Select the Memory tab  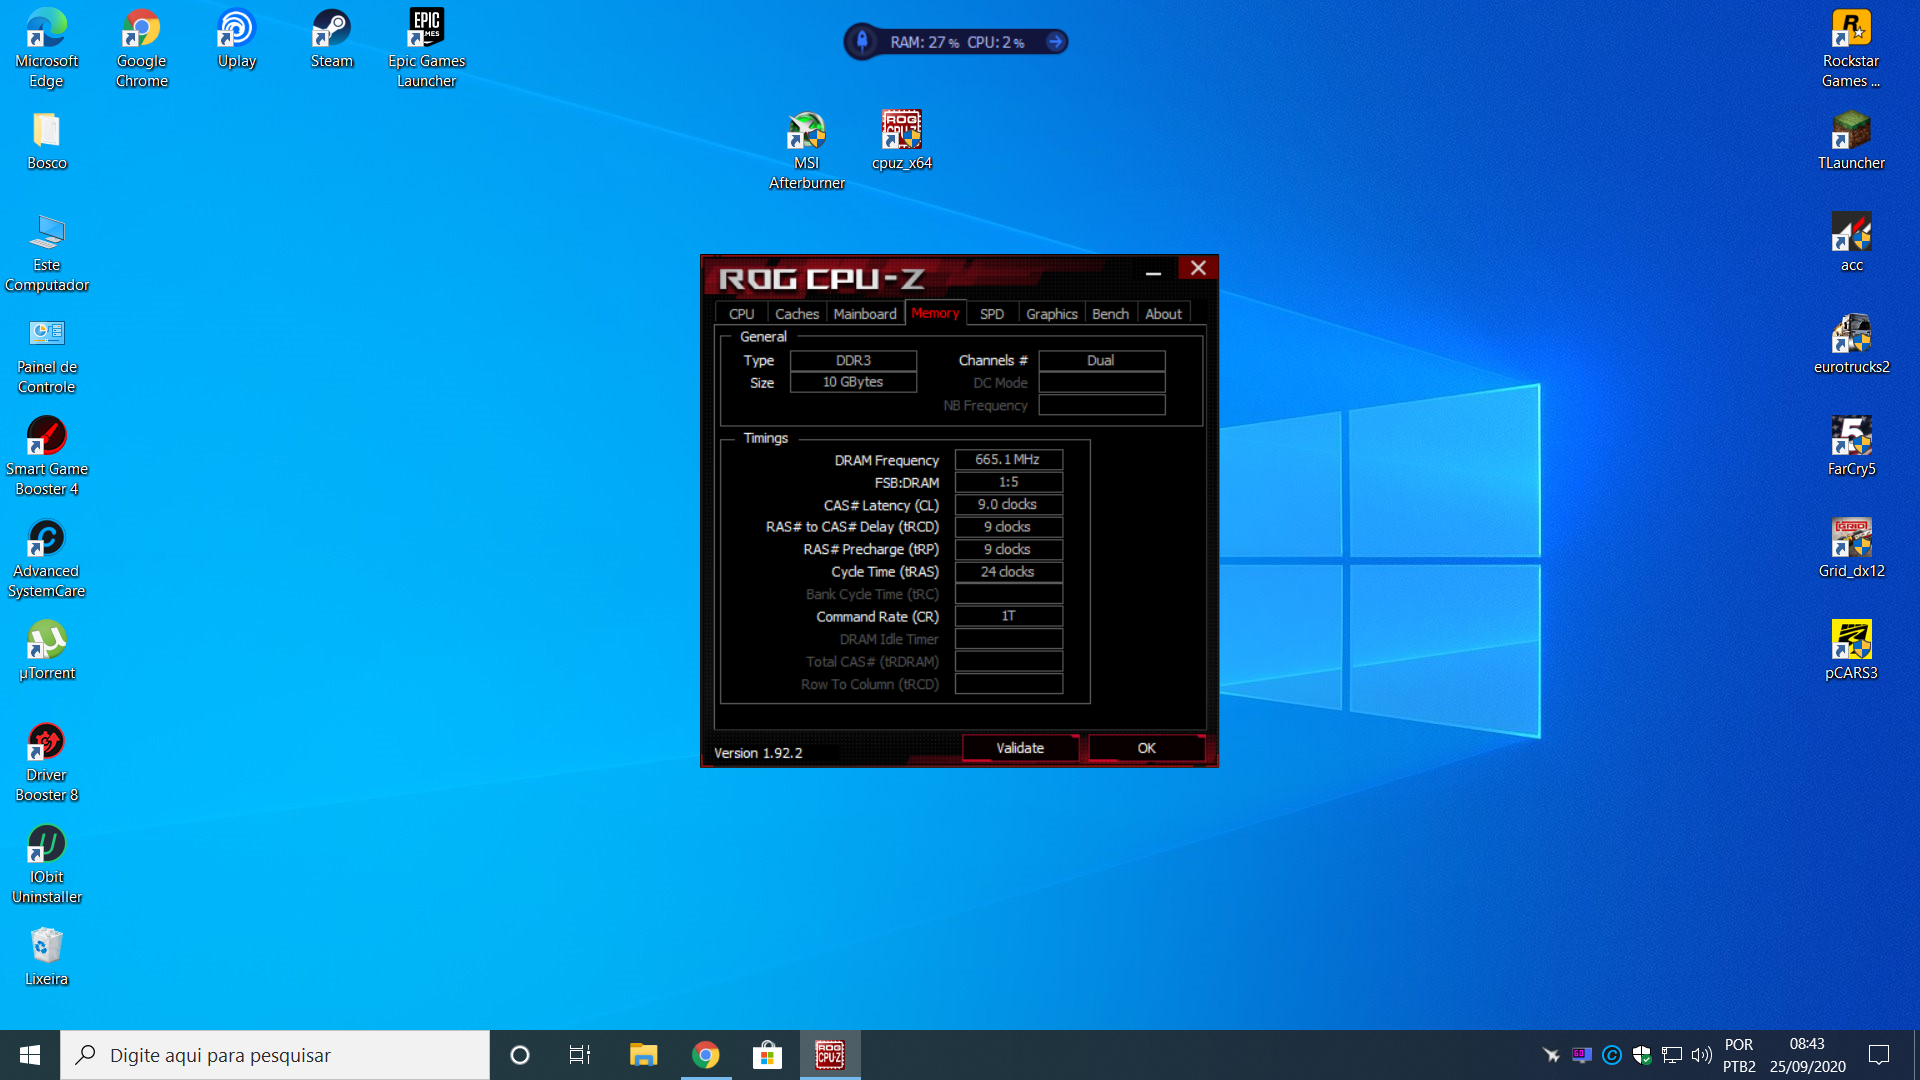pyautogui.click(x=935, y=313)
